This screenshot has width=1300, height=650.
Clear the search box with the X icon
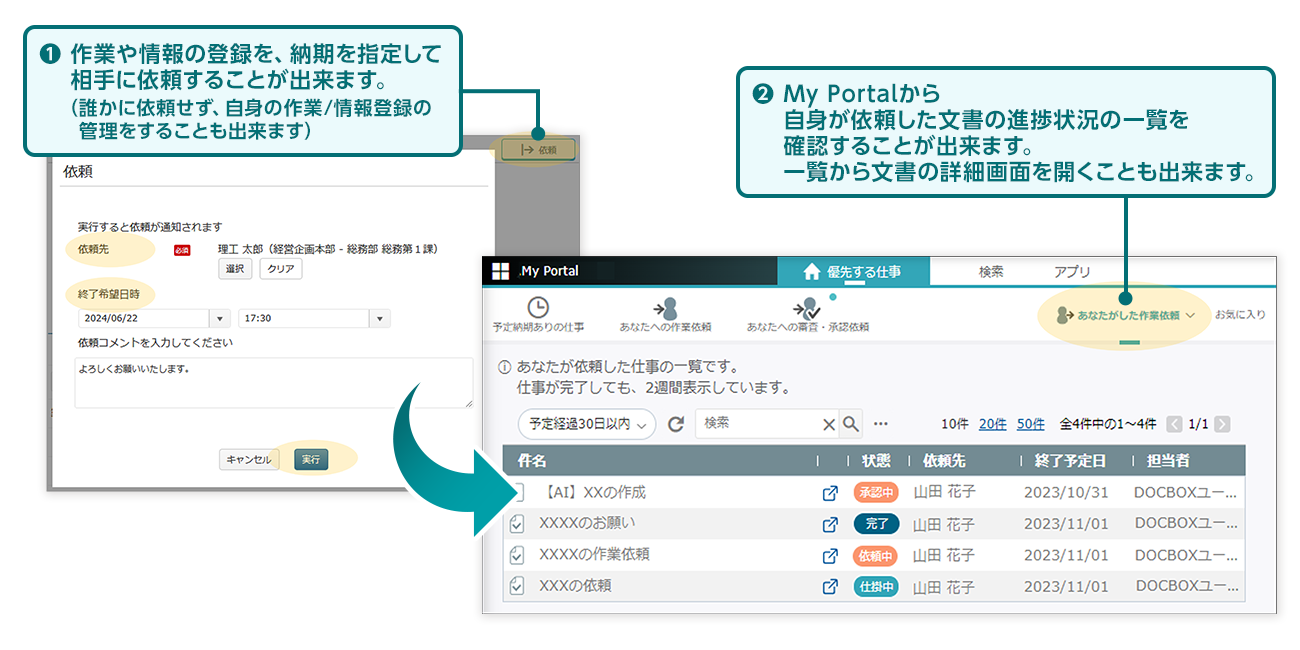click(828, 423)
